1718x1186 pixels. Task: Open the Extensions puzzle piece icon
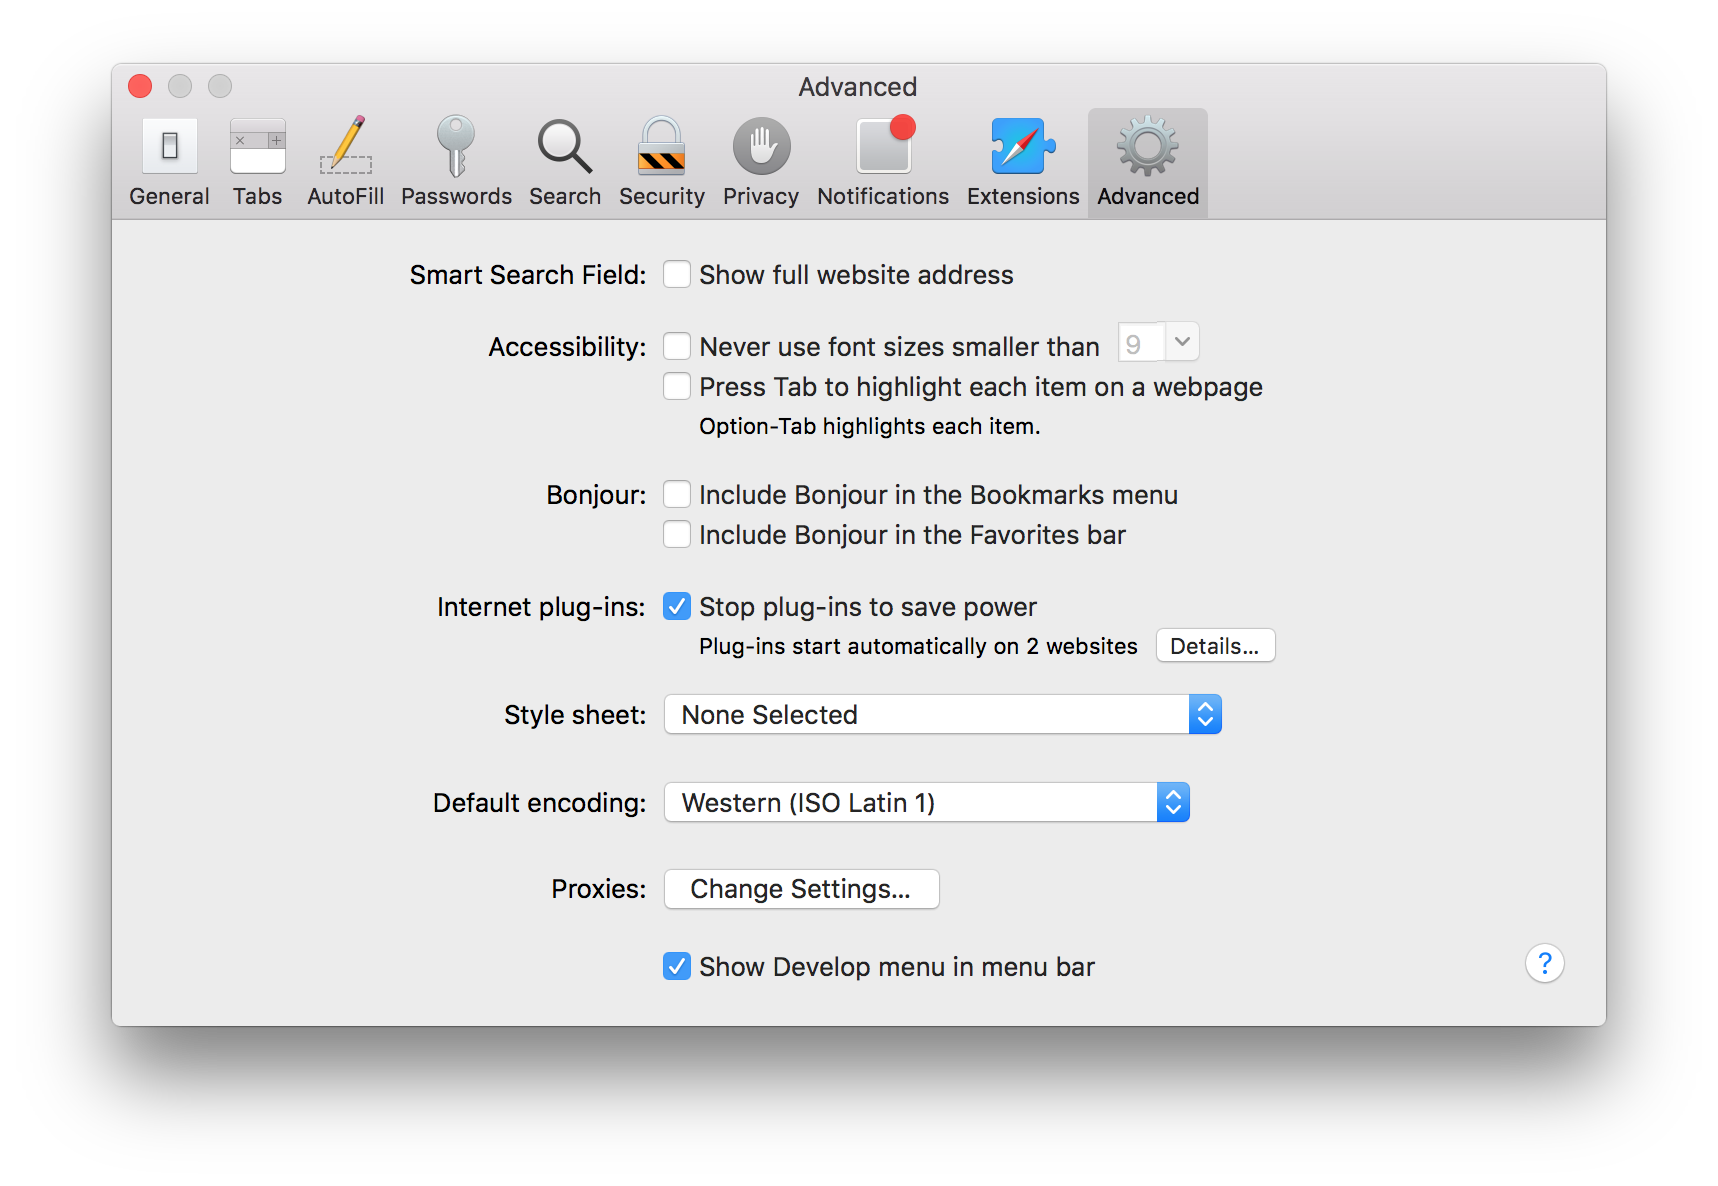(x=1023, y=146)
